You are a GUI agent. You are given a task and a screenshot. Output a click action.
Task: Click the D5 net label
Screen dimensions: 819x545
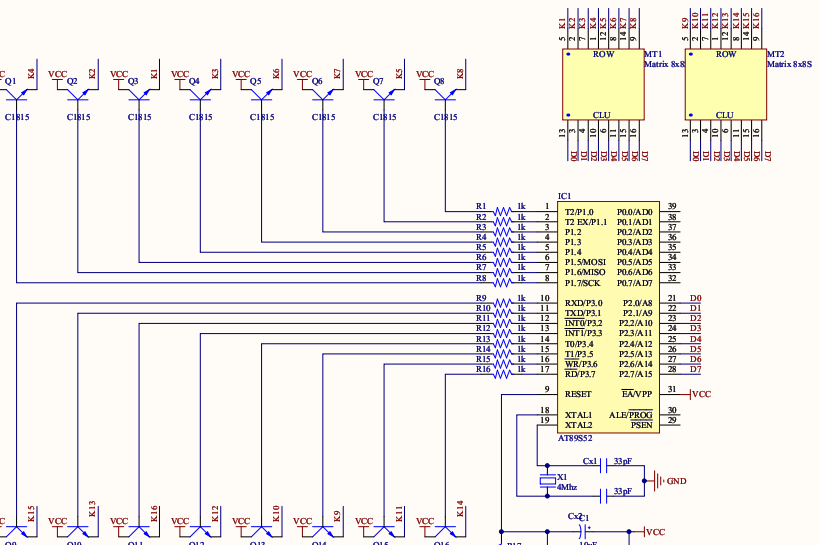coord(695,349)
